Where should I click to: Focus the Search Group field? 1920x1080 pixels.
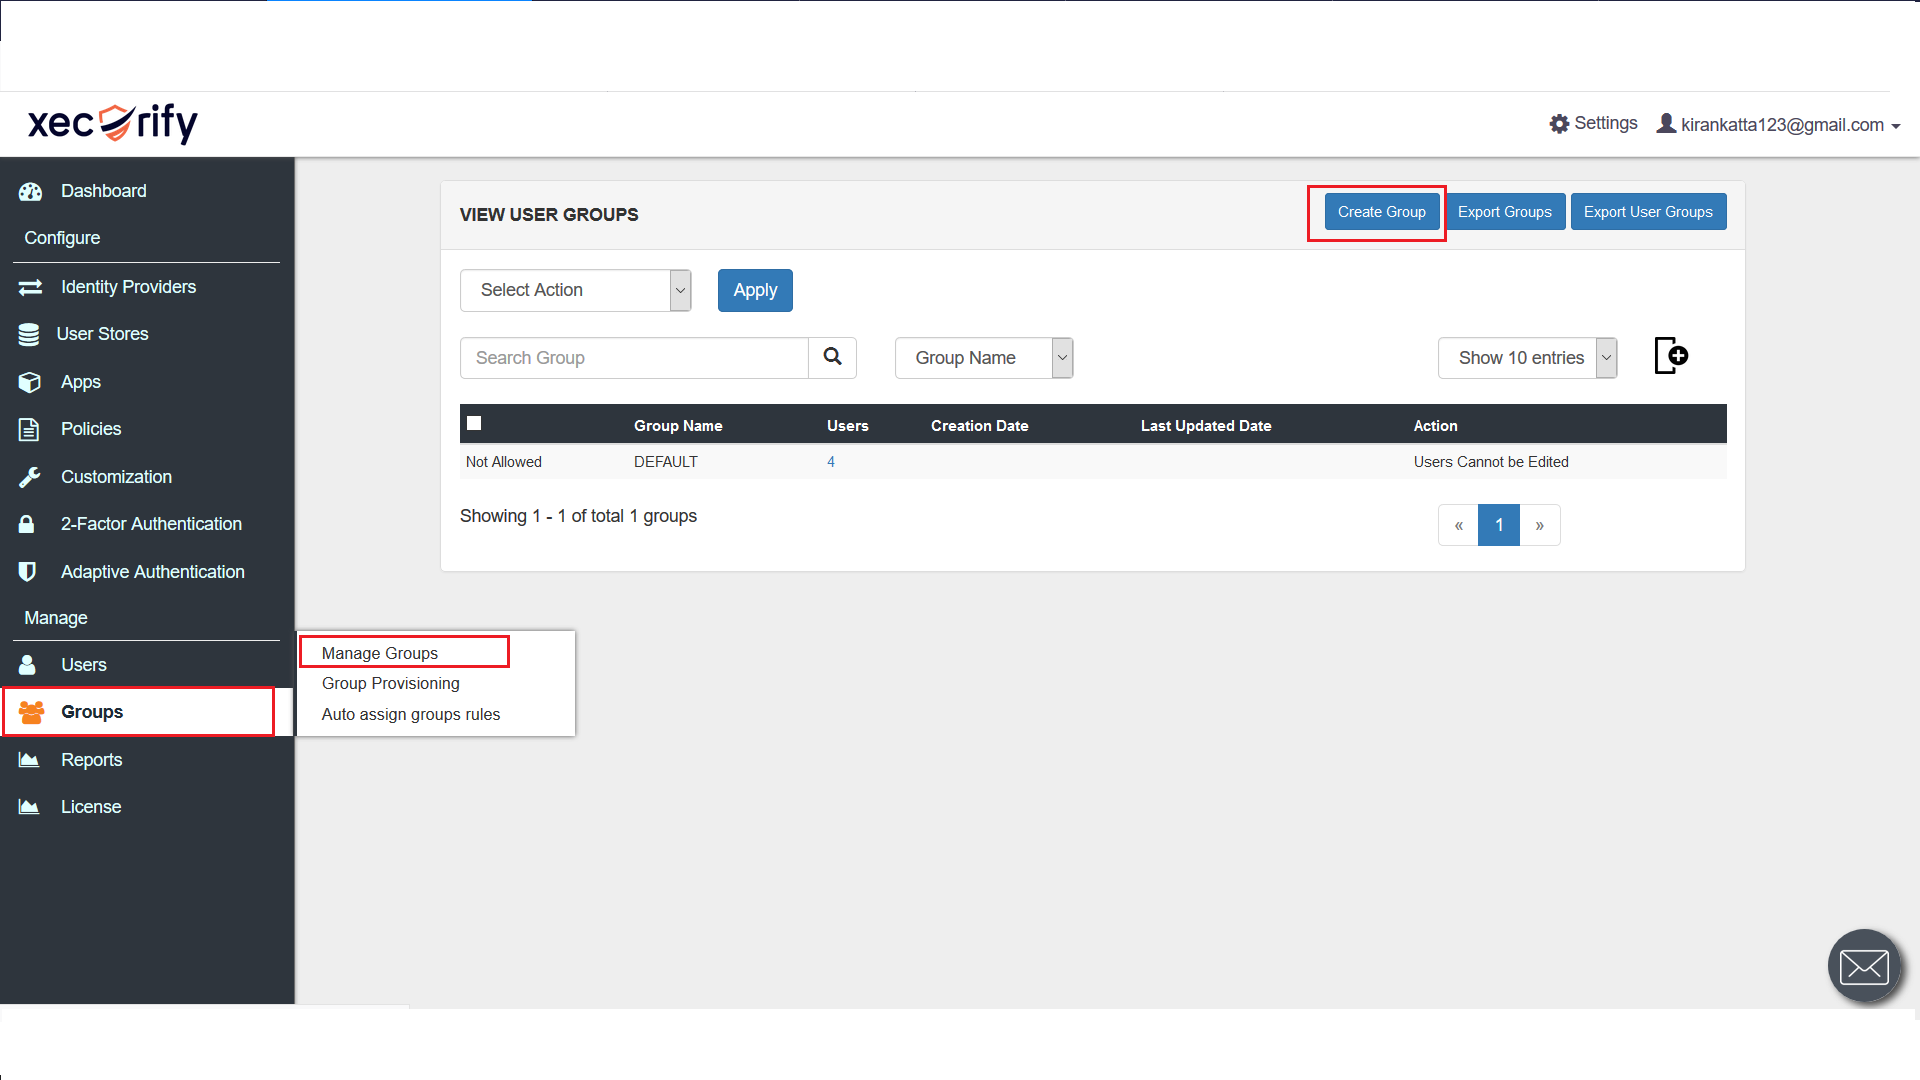634,358
